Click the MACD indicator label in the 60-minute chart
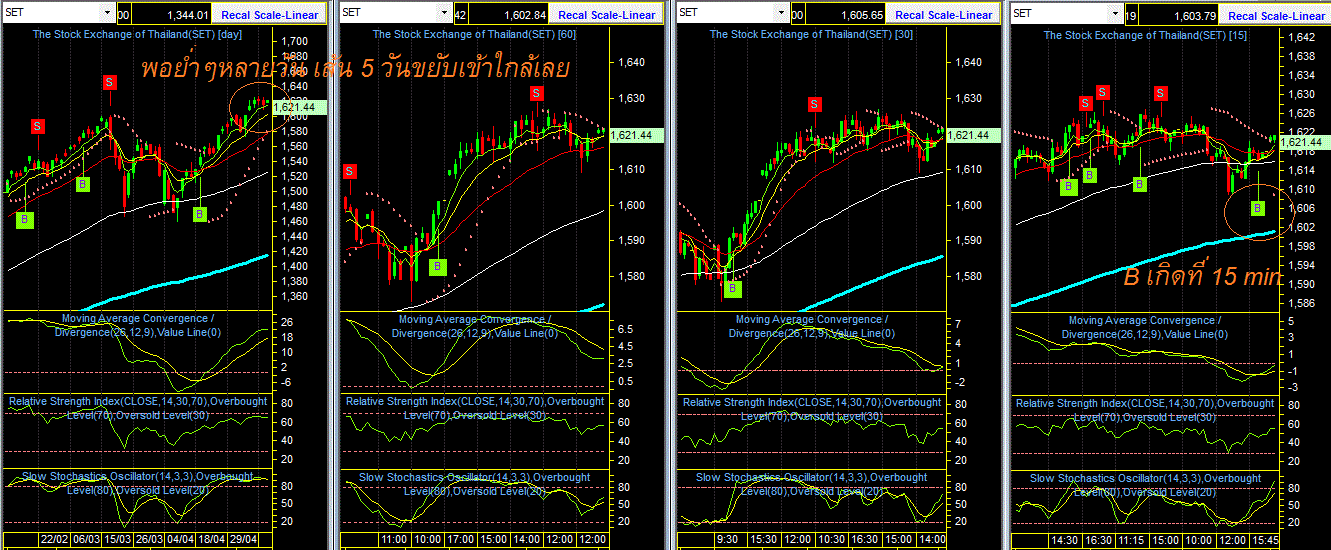The image size is (1331, 550). tap(476, 326)
